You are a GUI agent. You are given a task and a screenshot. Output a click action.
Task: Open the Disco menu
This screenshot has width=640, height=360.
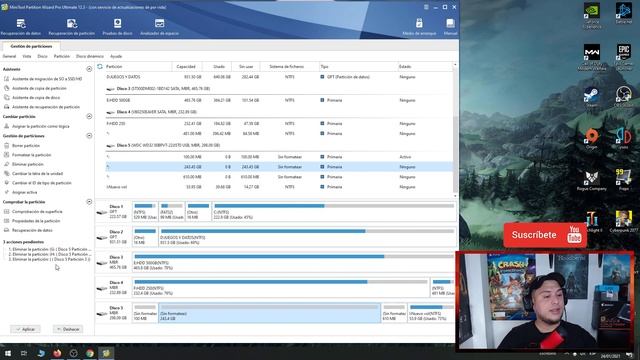coord(42,56)
